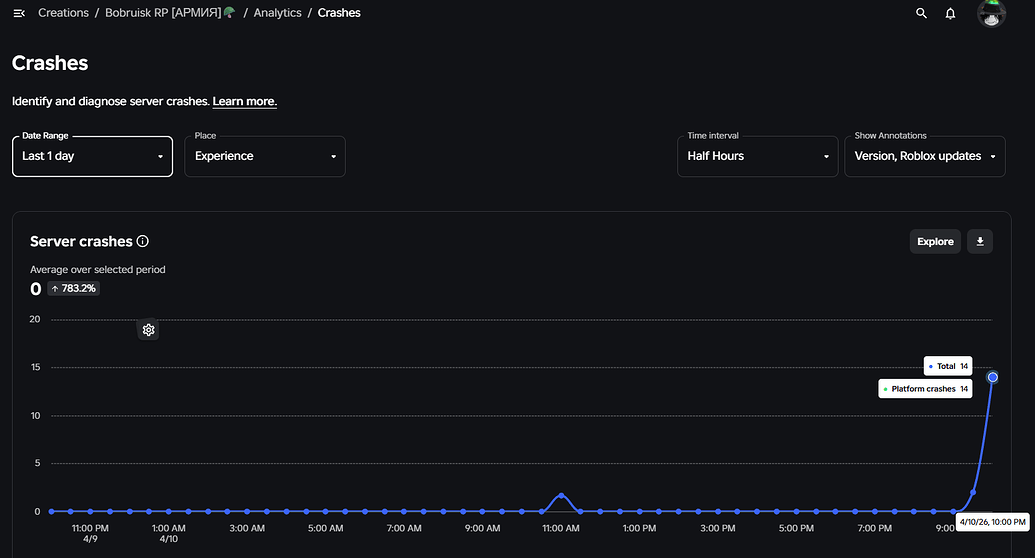Click the highlighted 10:00 PM data point

pos(992,378)
